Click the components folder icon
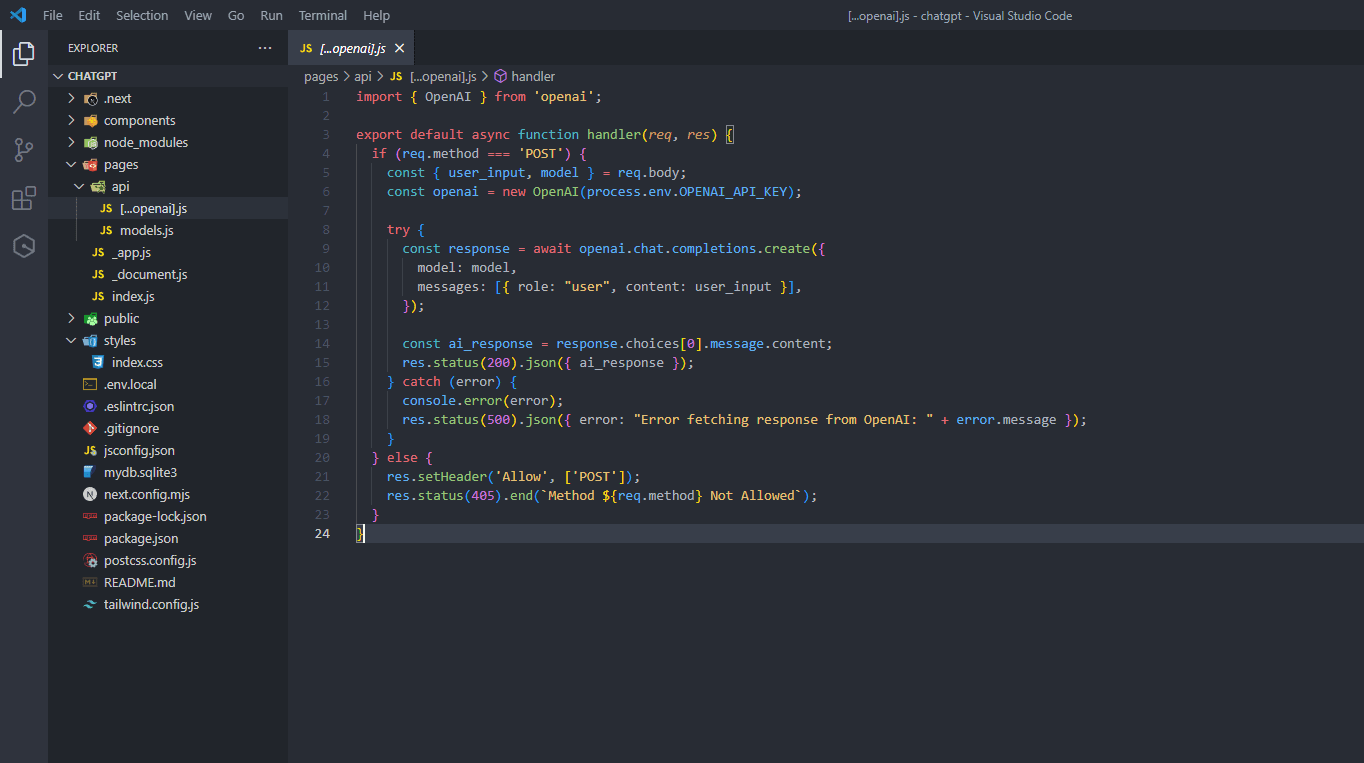The height and width of the screenshot is (763, 1364). click(x=91, y=120)
